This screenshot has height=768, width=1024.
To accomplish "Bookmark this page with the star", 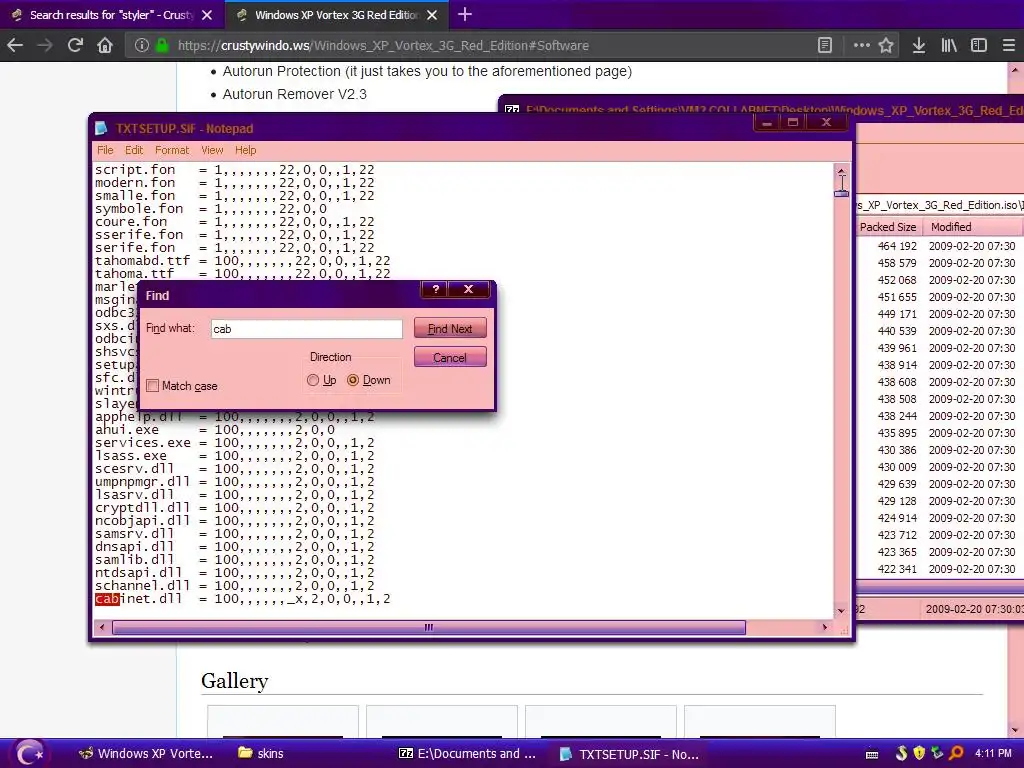I will tap(886, 45).
